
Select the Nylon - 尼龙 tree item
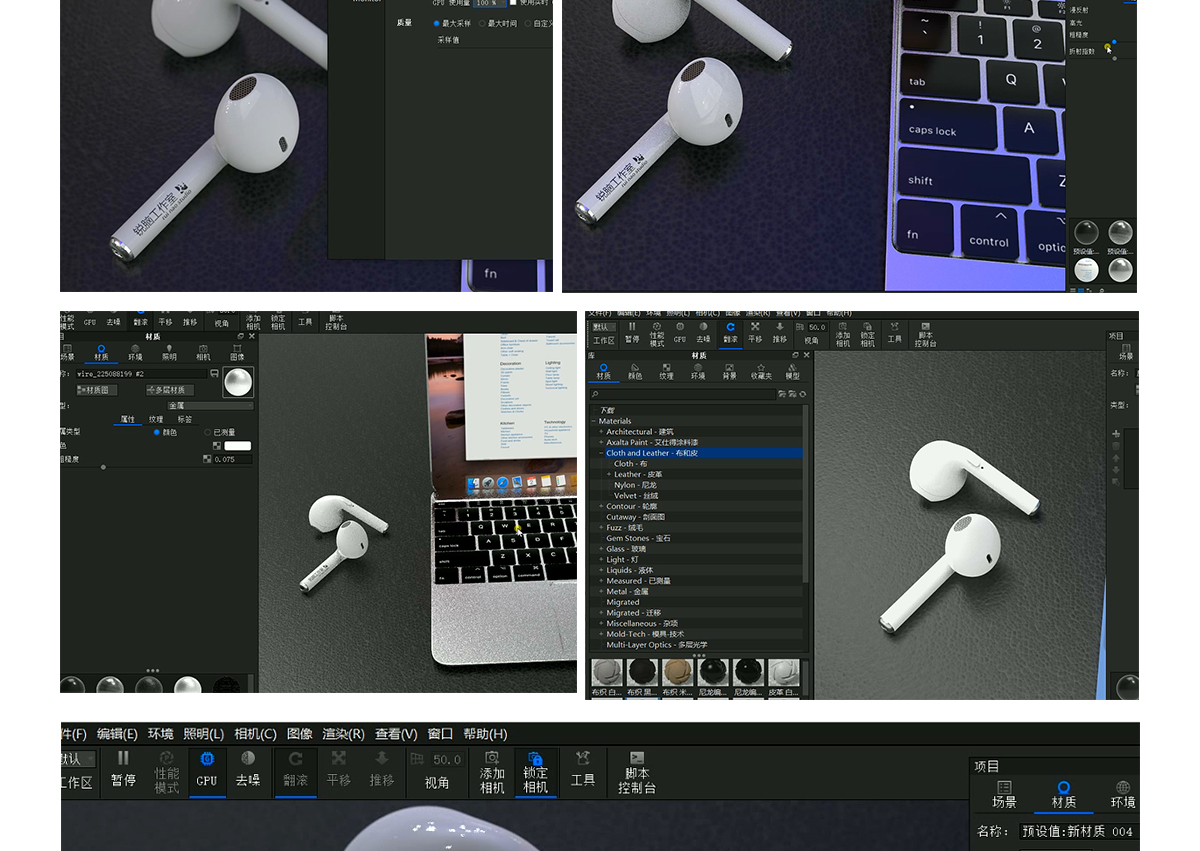tap(636, 485)
